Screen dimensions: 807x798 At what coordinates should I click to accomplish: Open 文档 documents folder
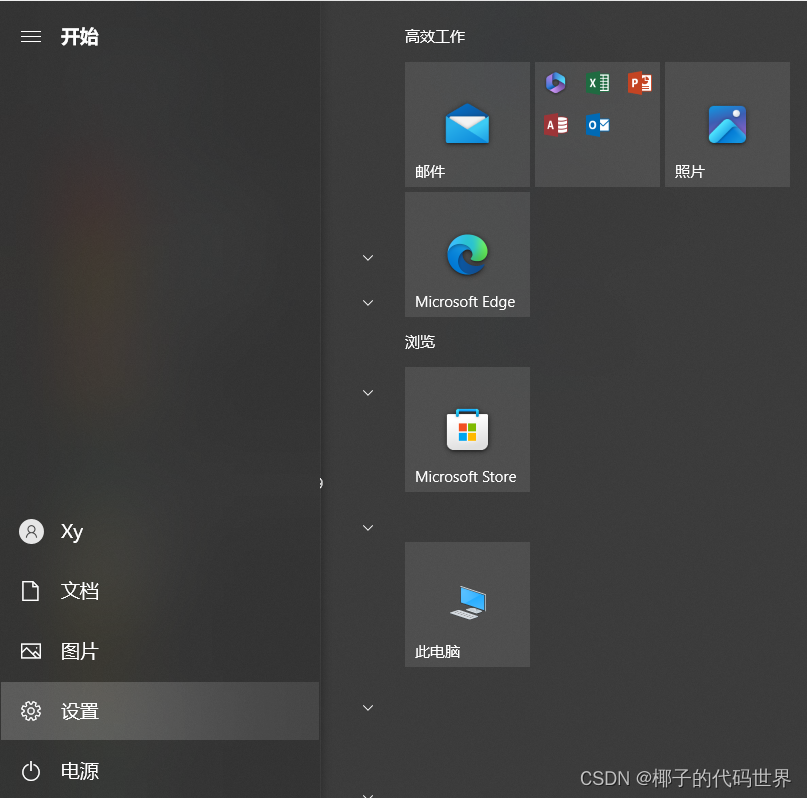click(160, 591)
